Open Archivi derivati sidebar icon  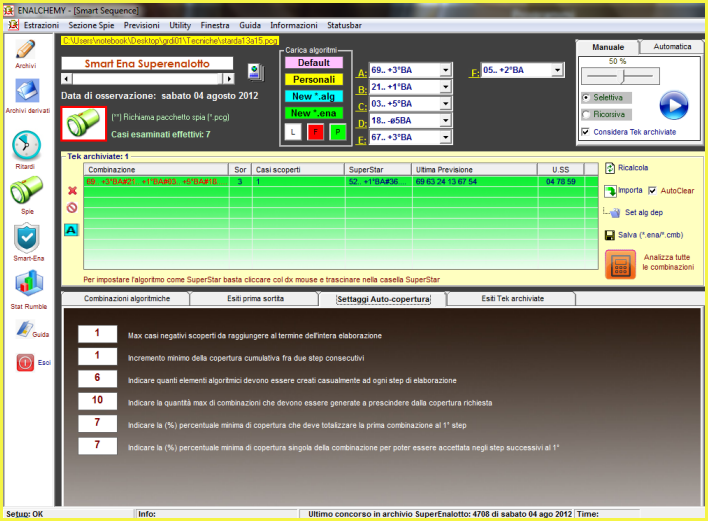click(28, 91)
